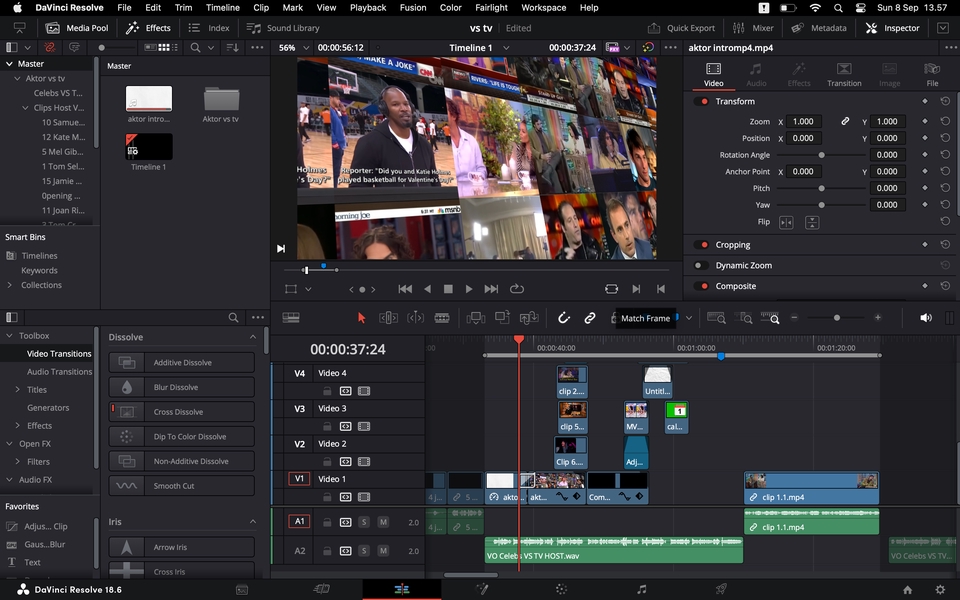Switch to the Fairlight page

tap(641, 590)
